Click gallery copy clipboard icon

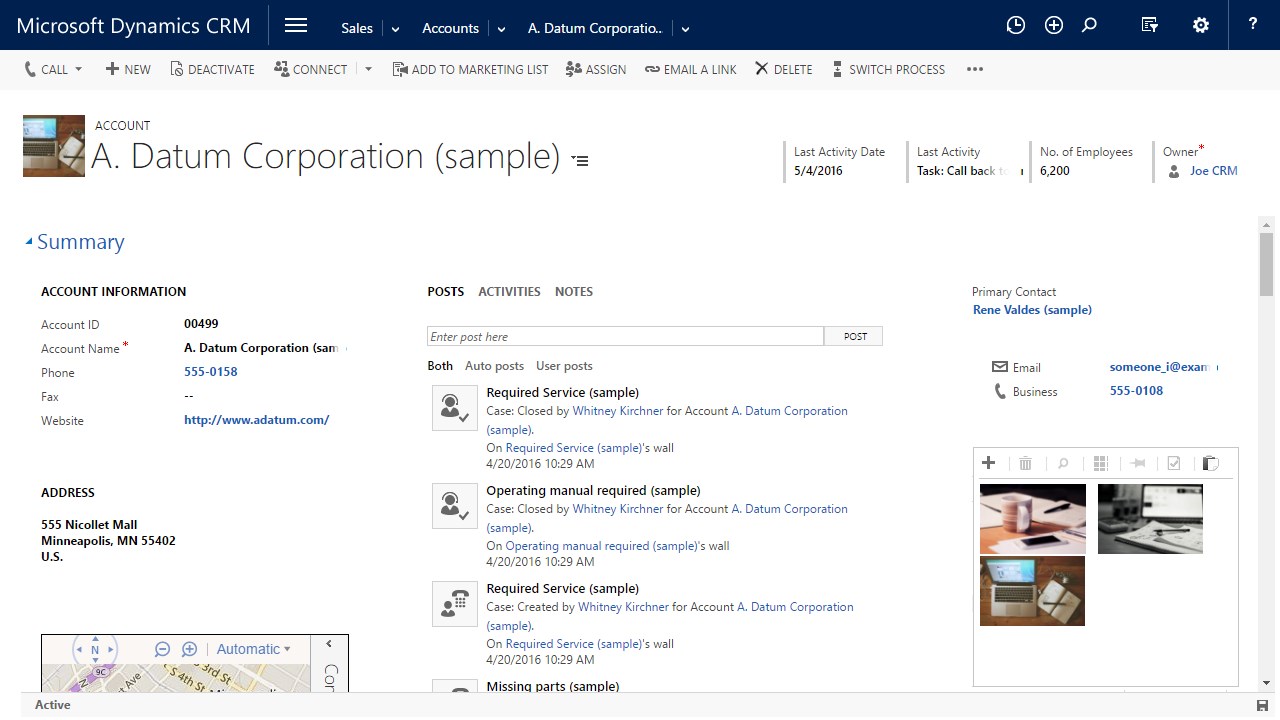(x=1211, y=463)
